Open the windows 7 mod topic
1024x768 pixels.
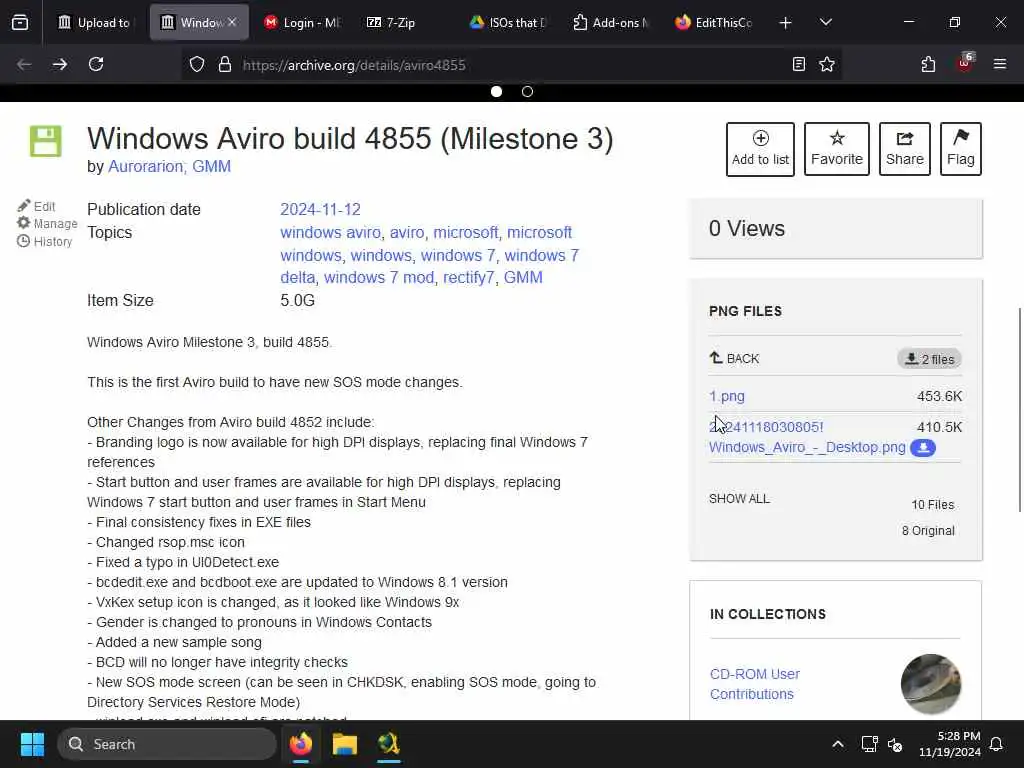pos(379,278)
